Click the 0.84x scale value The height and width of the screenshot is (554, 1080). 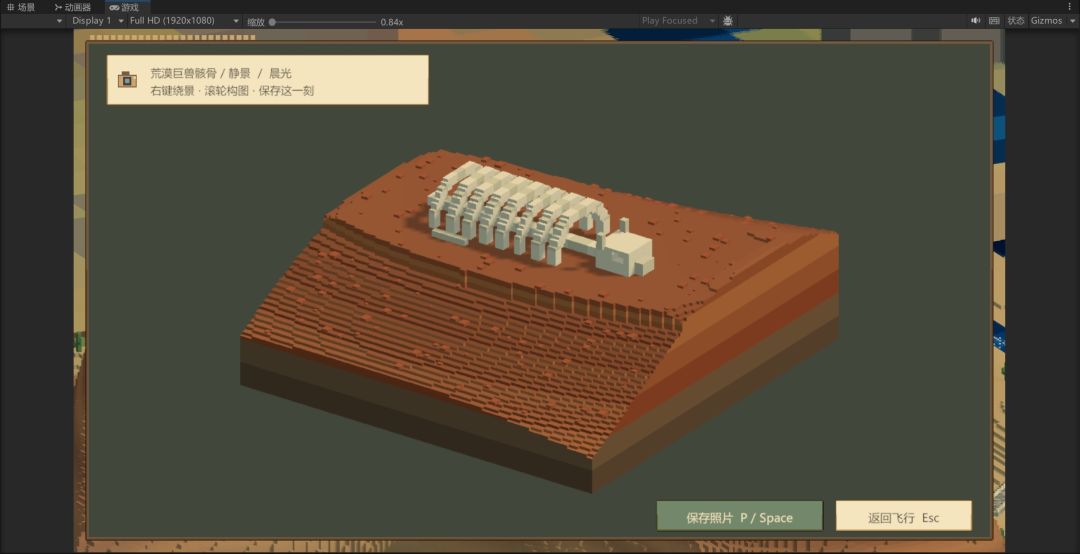392,22
